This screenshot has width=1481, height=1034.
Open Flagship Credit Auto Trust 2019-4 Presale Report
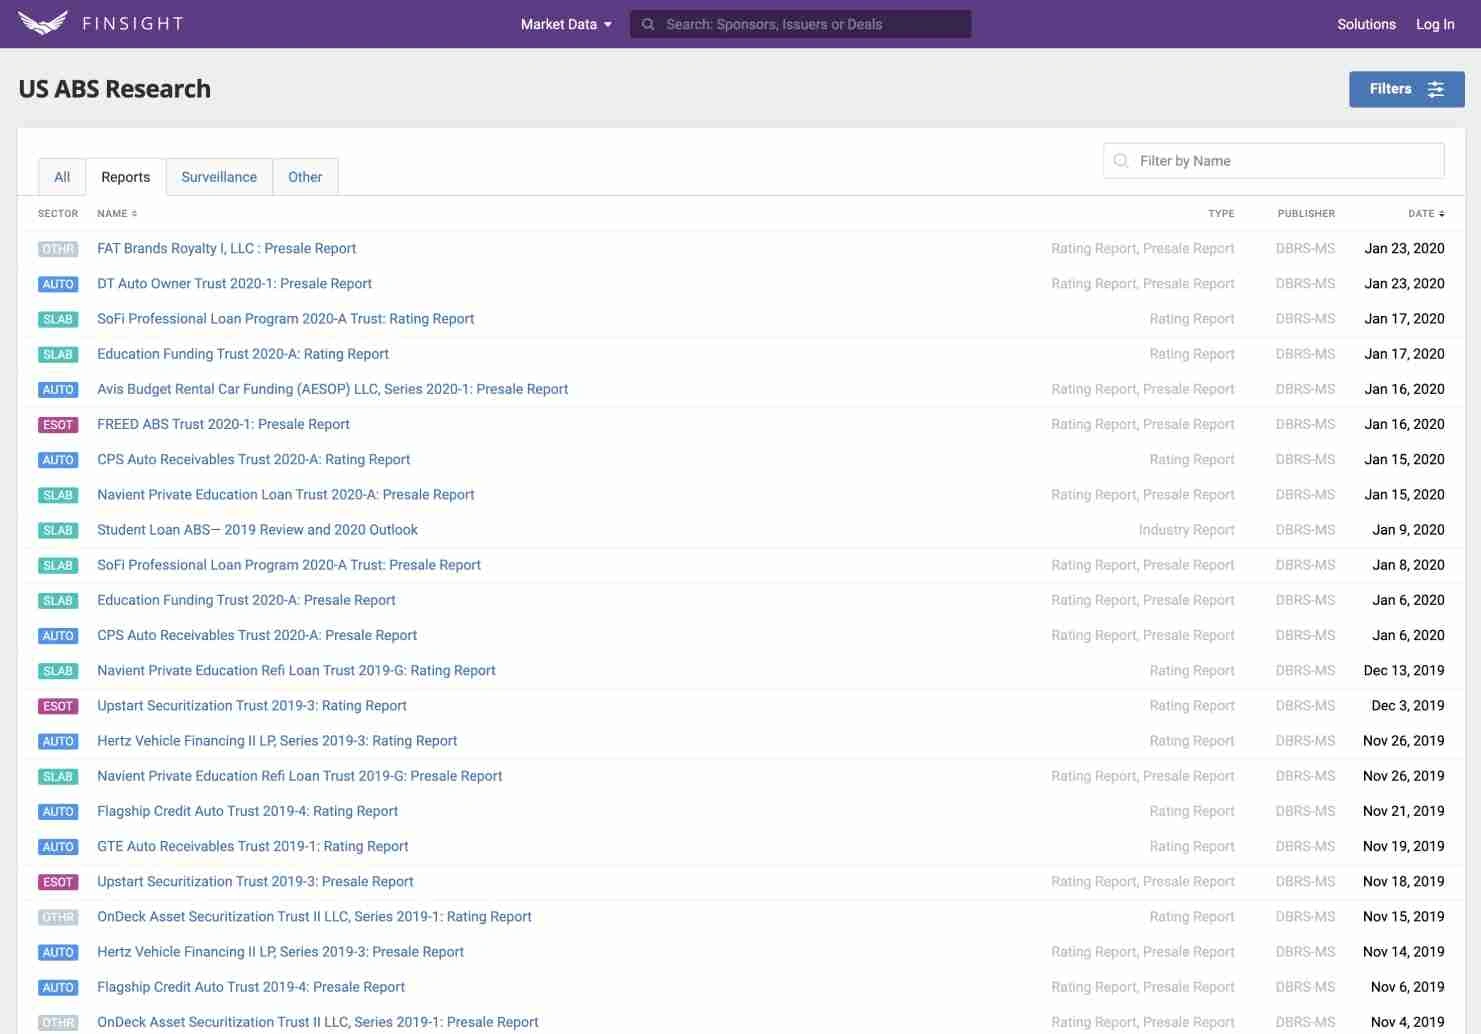pos(251,987)
